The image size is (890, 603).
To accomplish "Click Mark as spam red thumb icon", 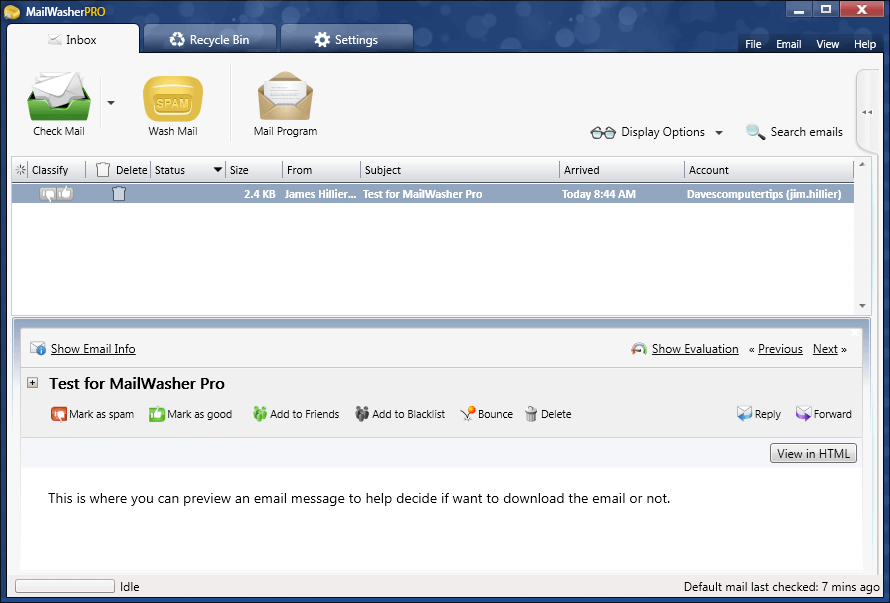I will coord(58,414).
